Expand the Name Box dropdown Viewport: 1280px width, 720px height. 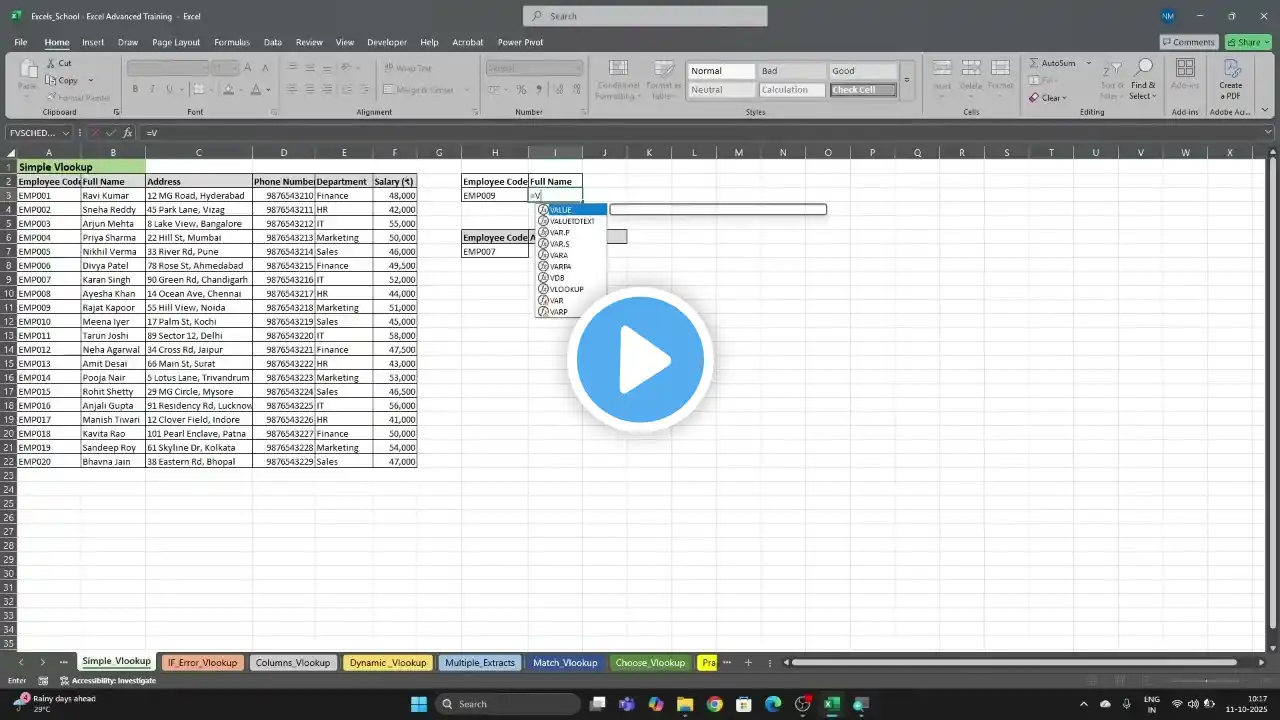click(x=66, y=133)
